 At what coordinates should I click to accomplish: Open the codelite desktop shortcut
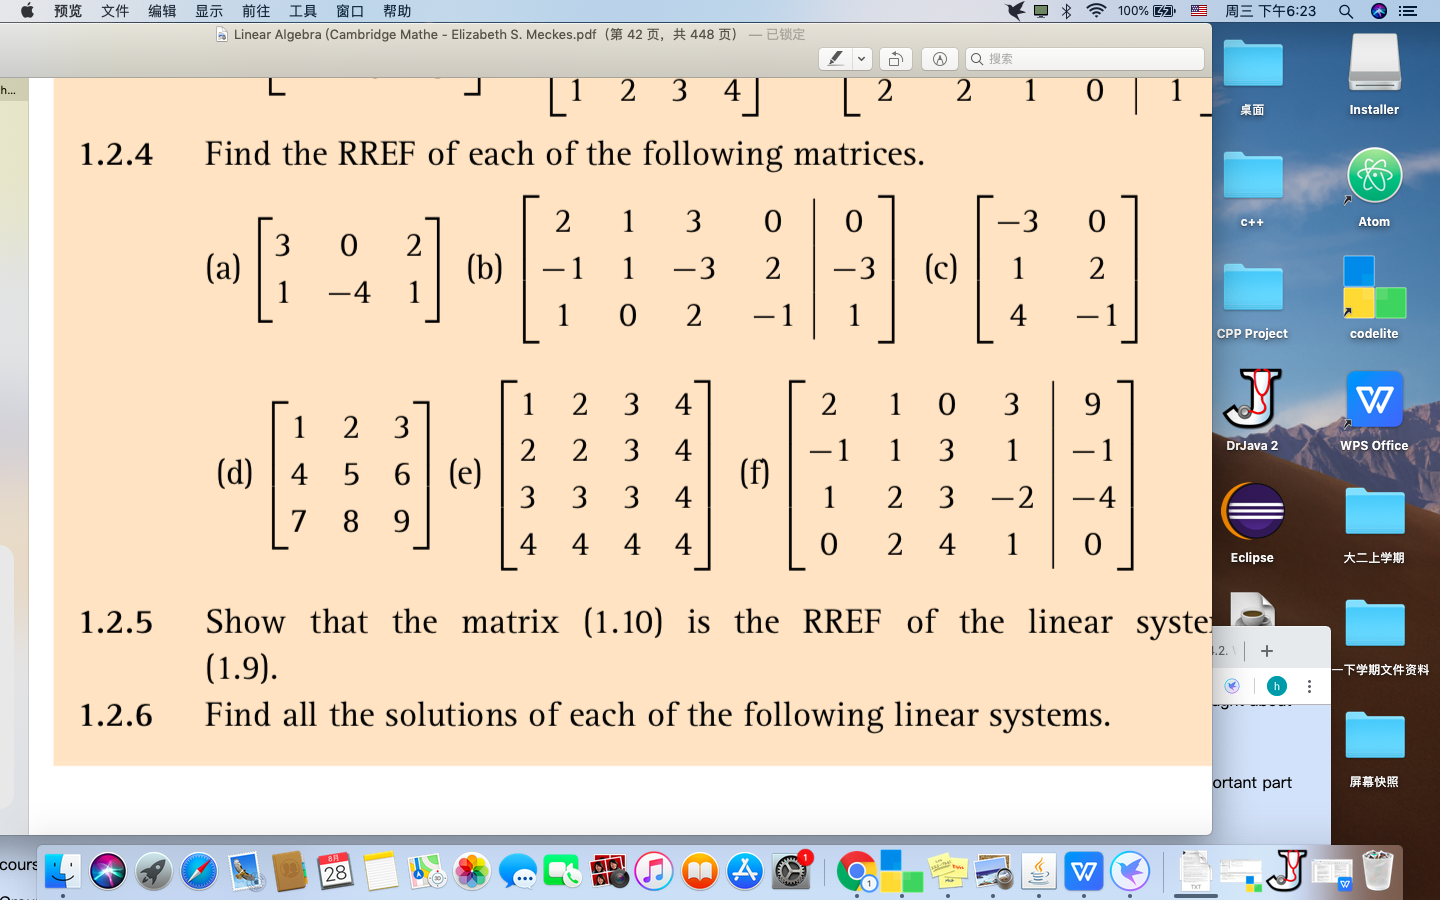click(x=1374, y=297)
